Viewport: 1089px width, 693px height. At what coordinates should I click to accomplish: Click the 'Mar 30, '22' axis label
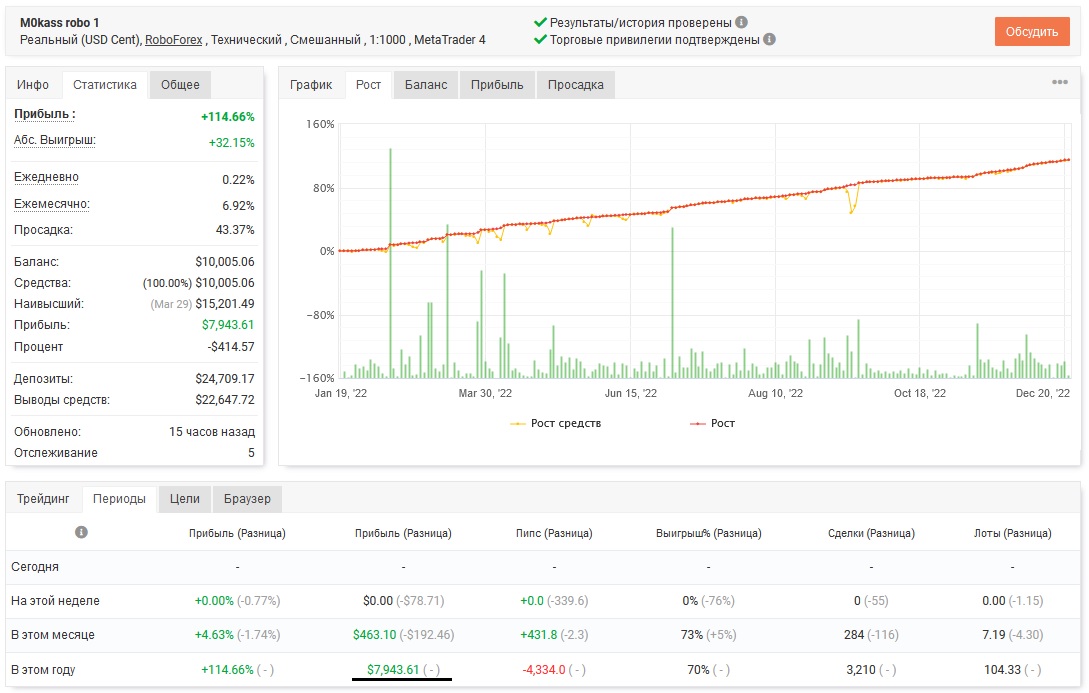tap(485, 393)
